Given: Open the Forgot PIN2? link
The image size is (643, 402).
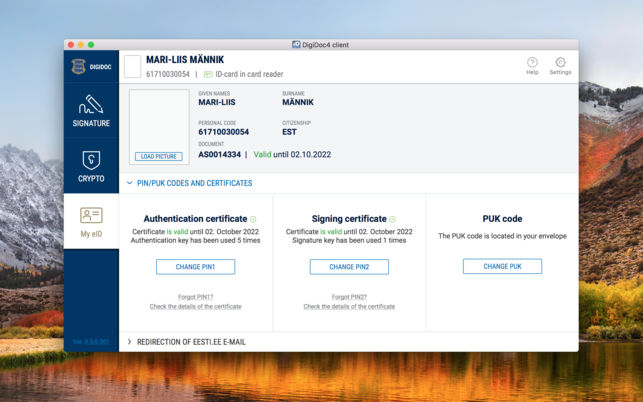Looking at the screenshot, I should point(349,297).
